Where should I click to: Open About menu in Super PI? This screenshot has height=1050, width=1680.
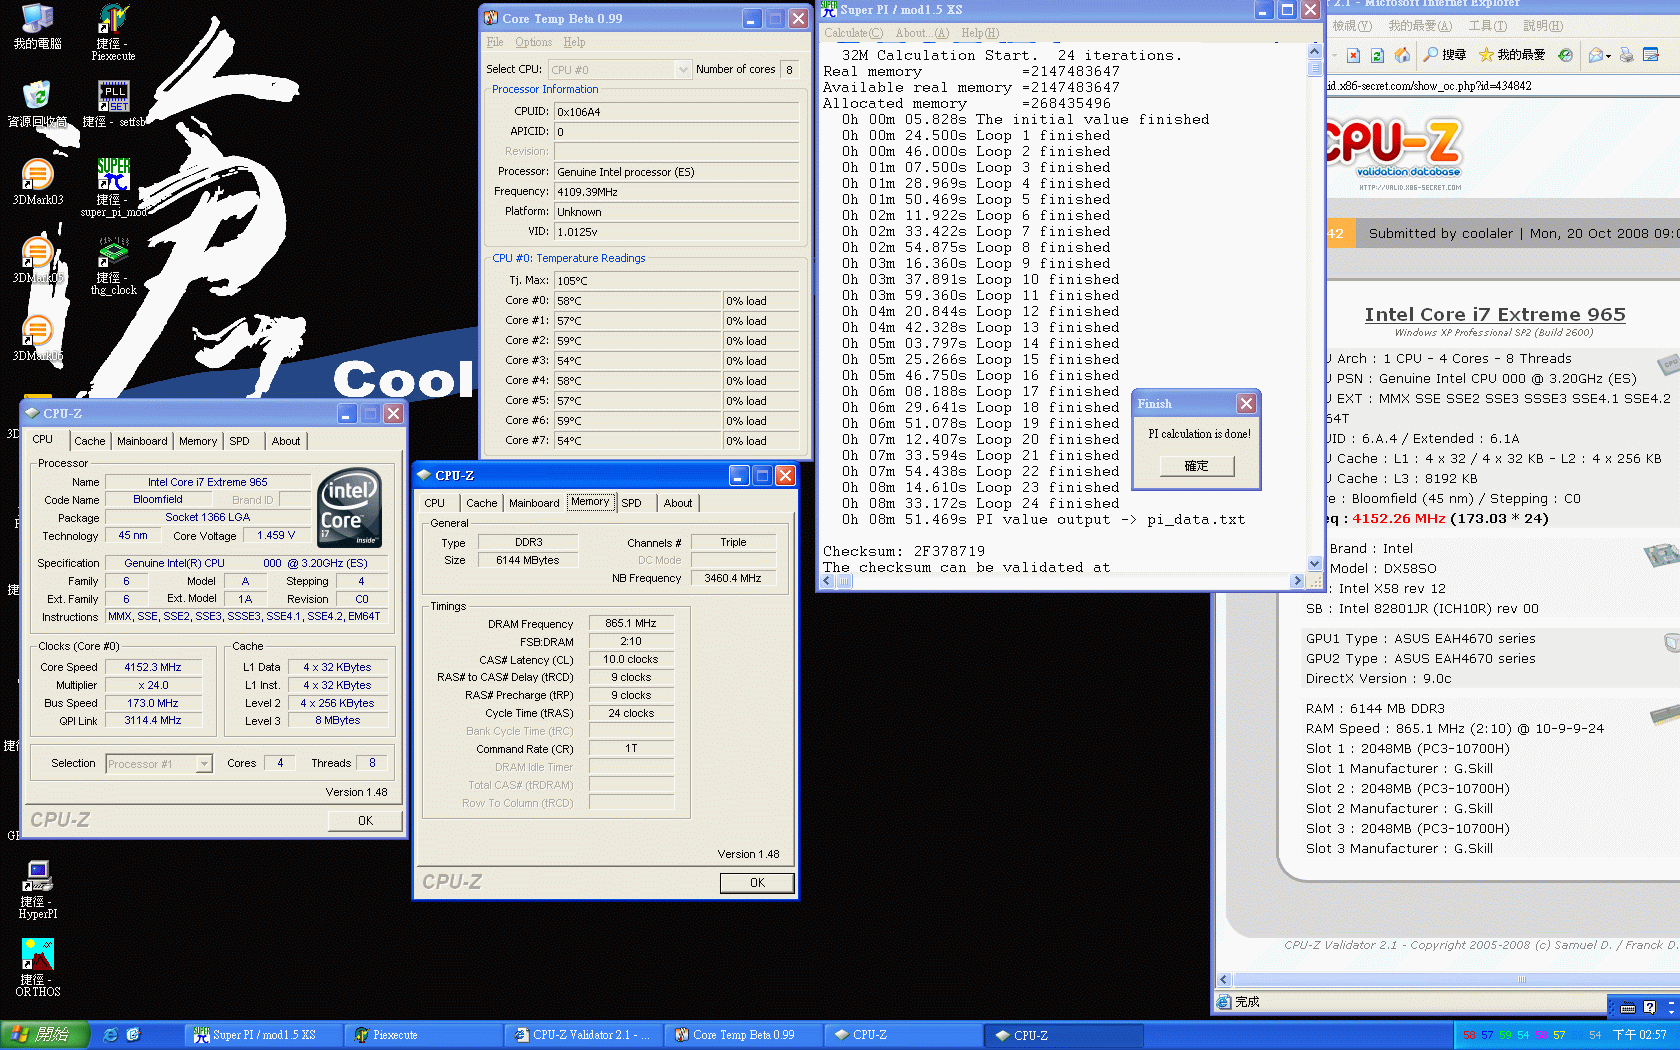(921, 33)
